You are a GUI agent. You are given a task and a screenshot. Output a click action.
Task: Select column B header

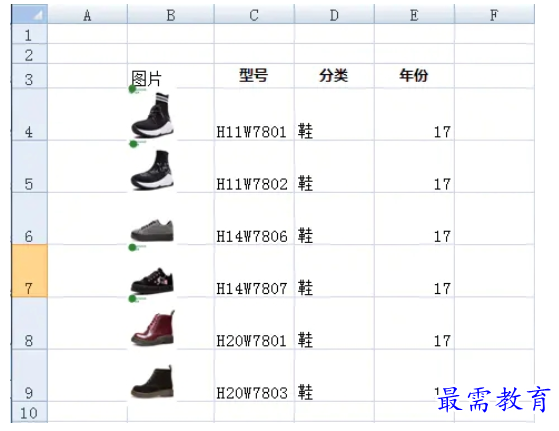(x=171, y=14)
